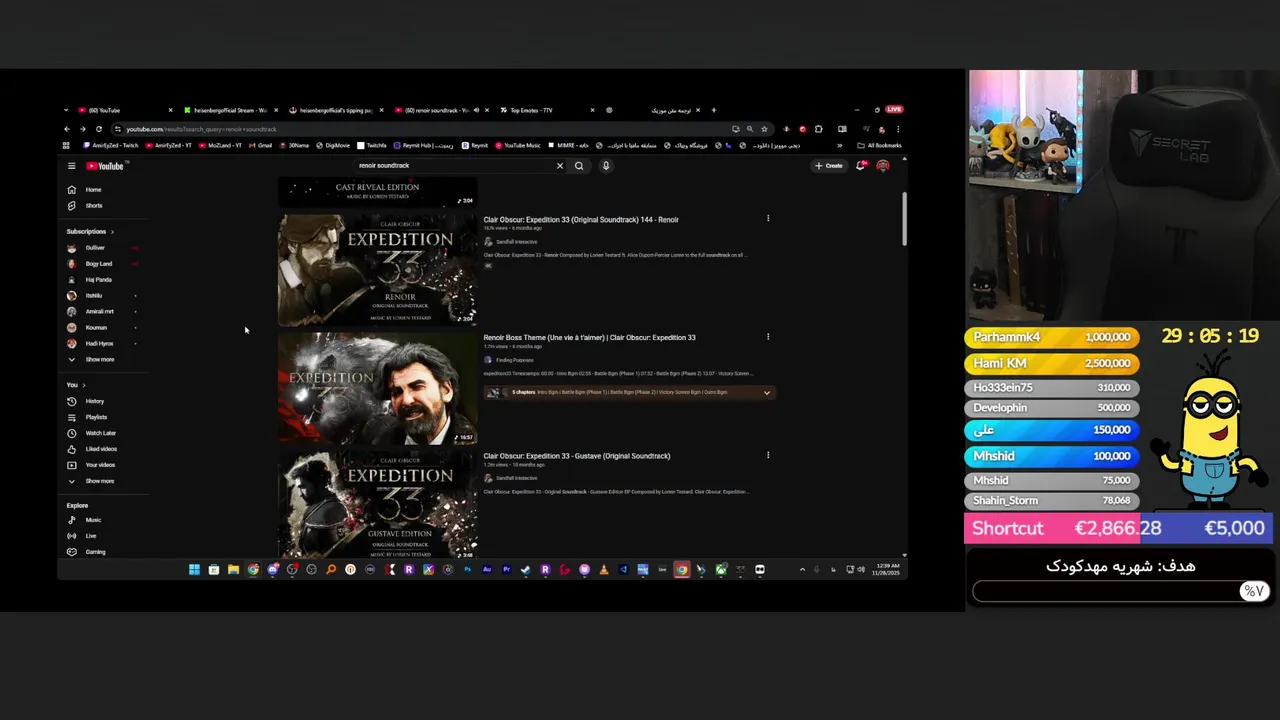Open the bookmarks bar apps grid icon
This screenshot has width=1280, height=720.
click(66, 146)
